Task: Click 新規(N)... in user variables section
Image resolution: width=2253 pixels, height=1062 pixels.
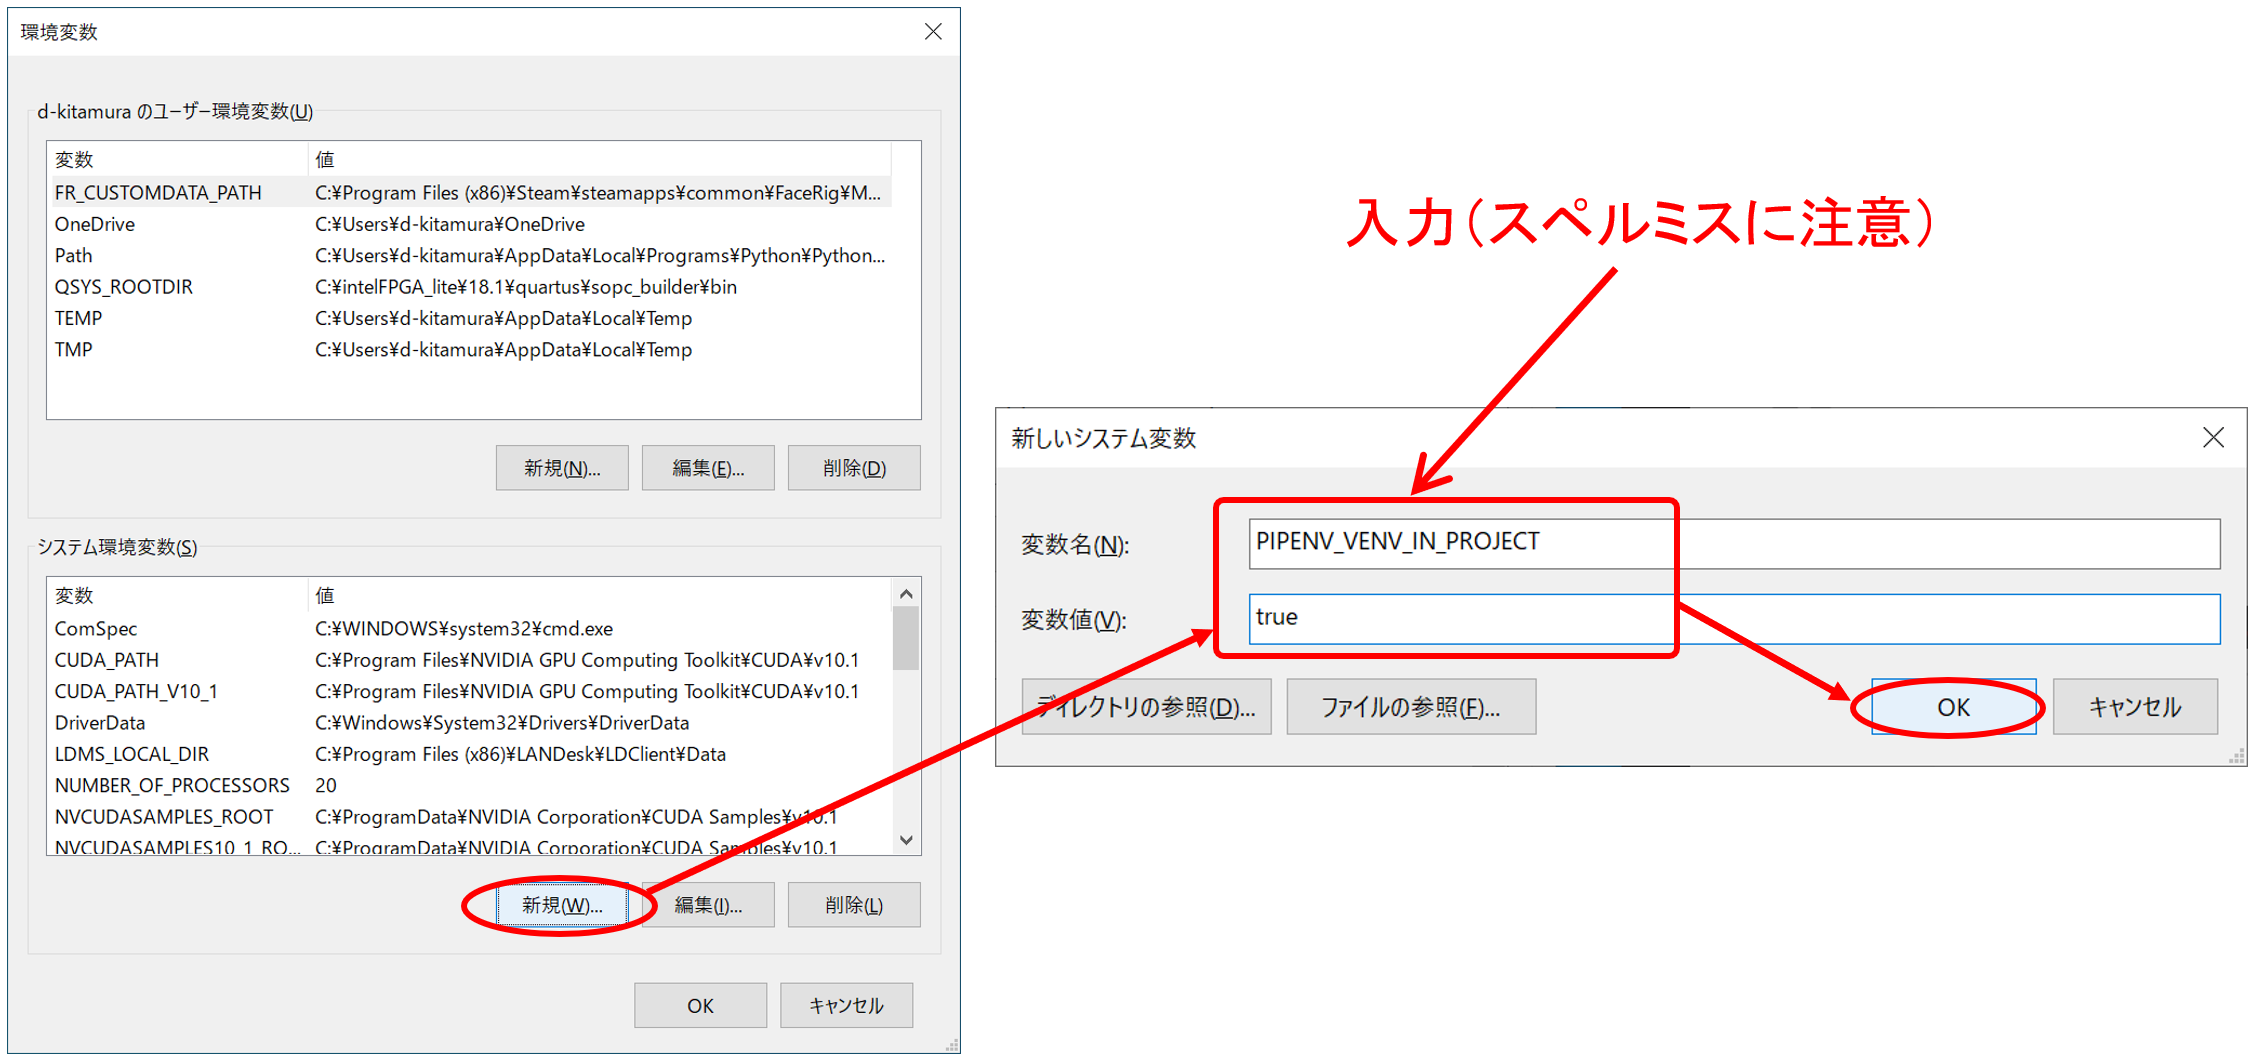Action: 562,468
